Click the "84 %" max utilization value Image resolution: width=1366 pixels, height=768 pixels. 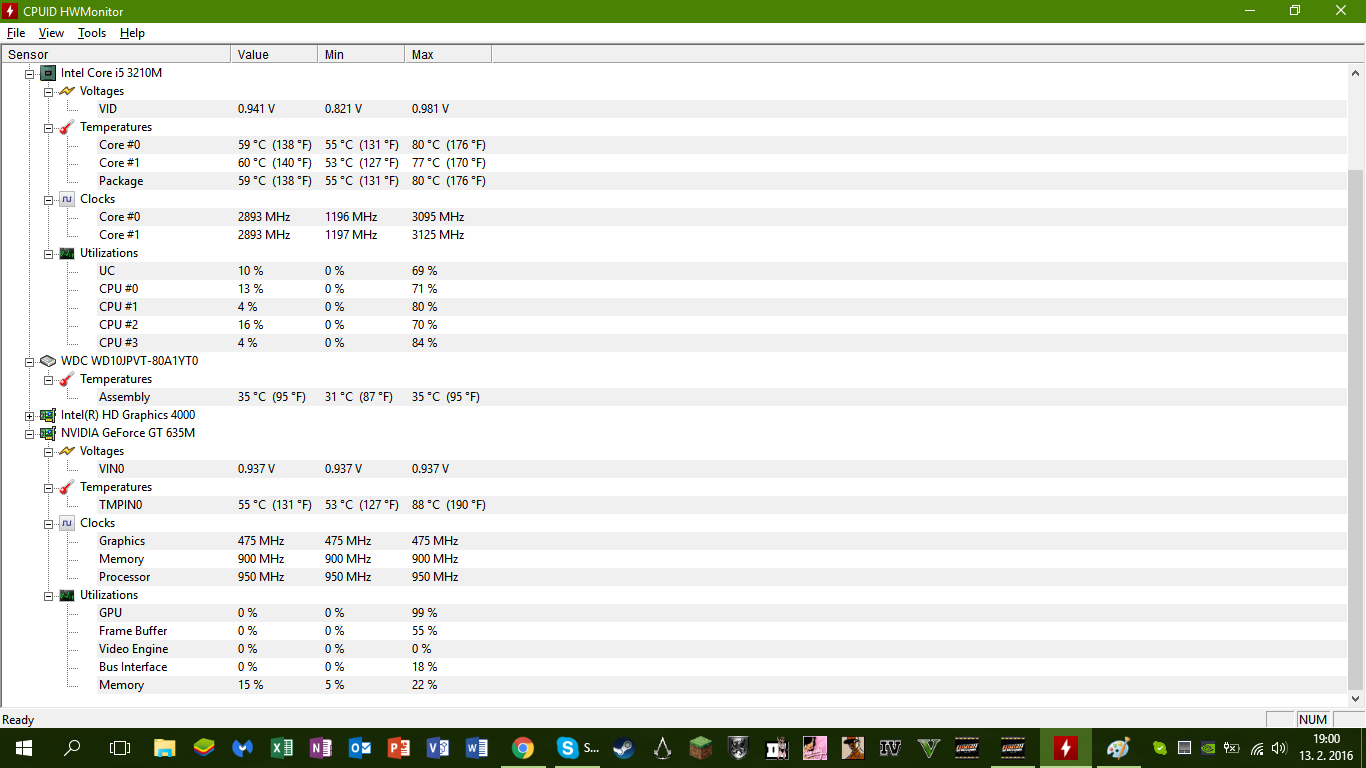(x=425, y=343)
